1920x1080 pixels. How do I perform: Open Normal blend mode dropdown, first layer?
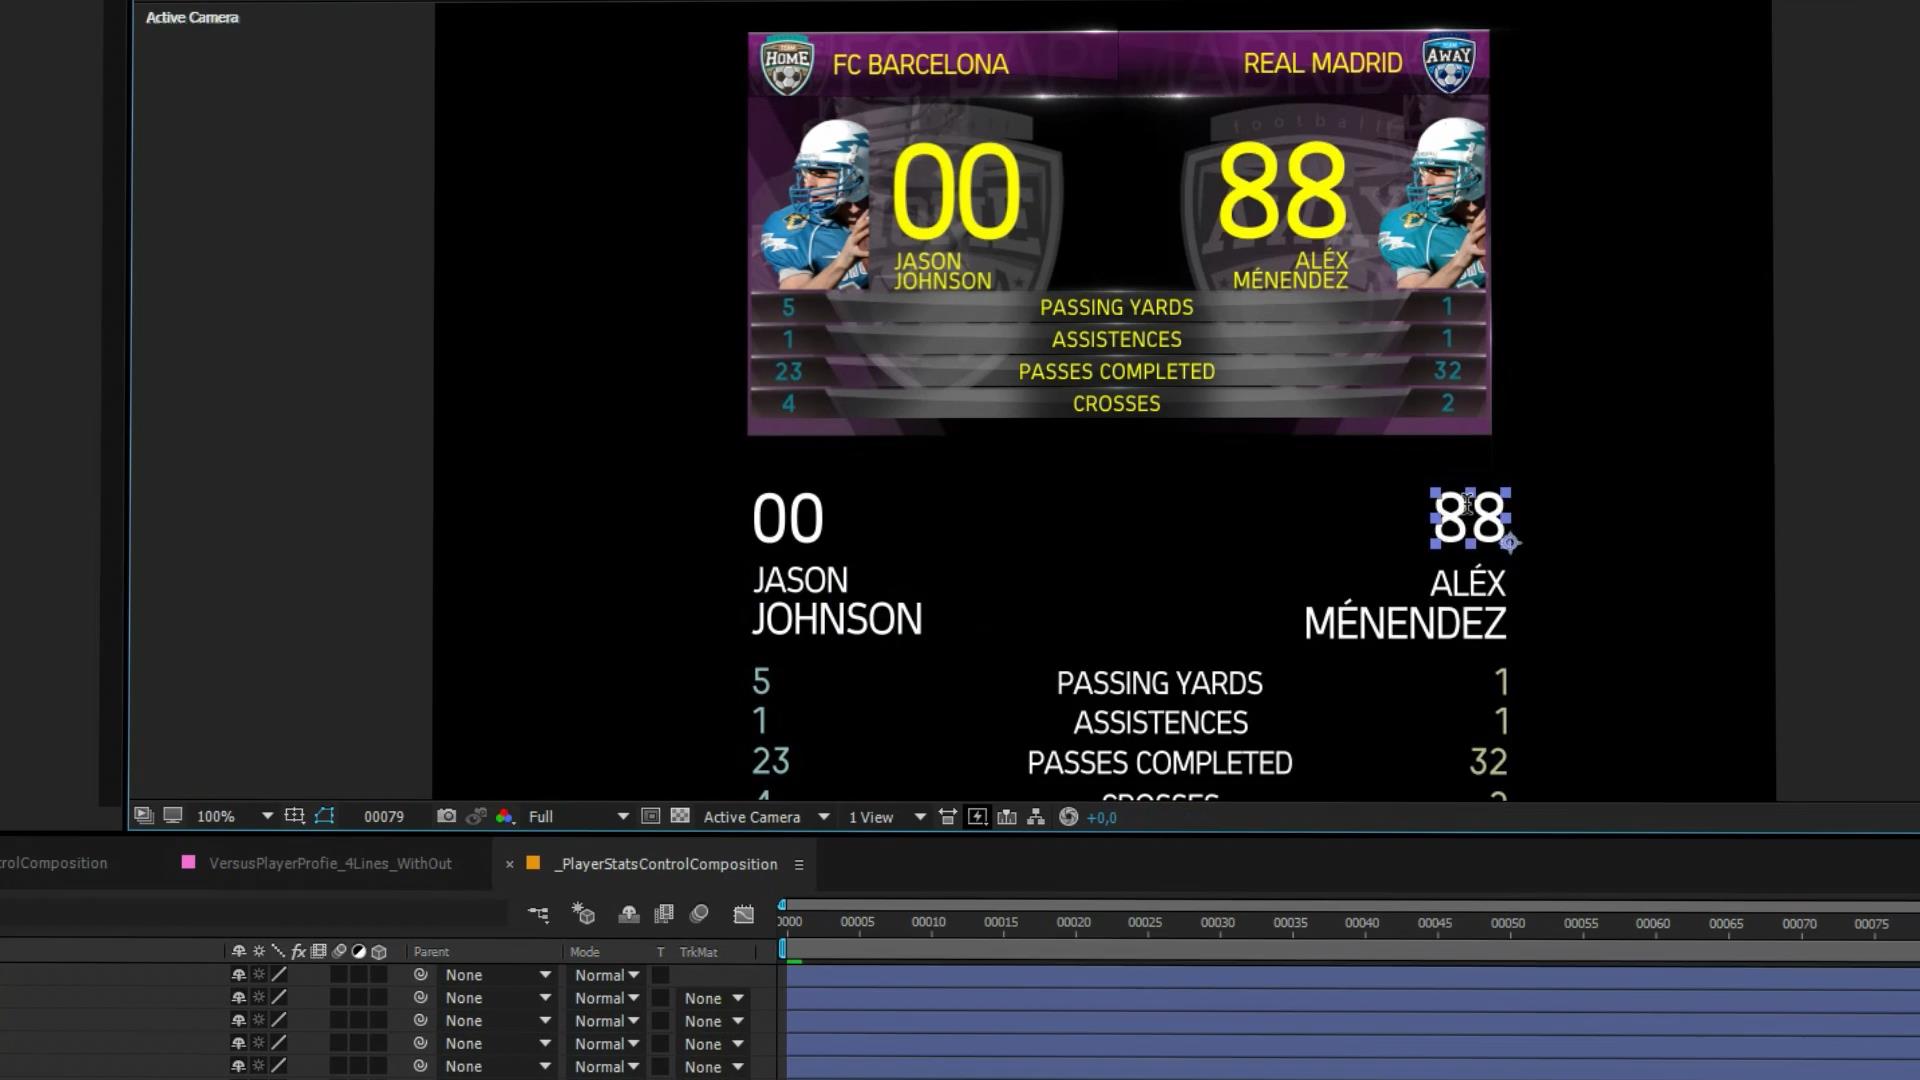(606, 974)
